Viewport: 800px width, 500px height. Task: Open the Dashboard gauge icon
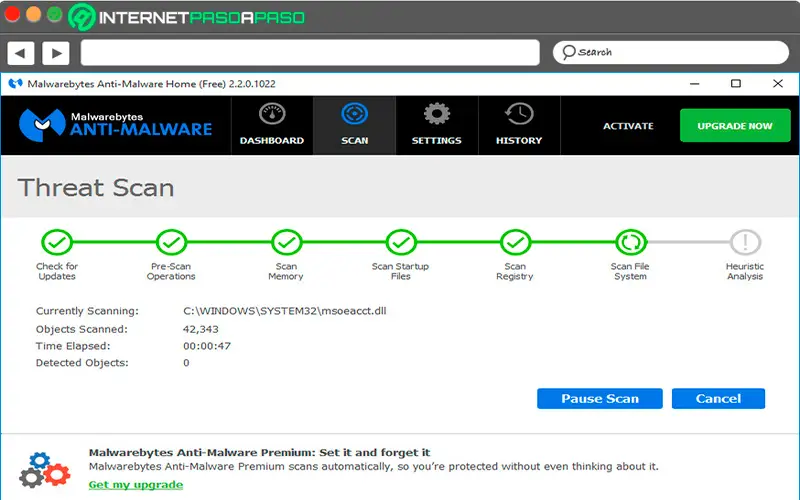coord(272,114)
